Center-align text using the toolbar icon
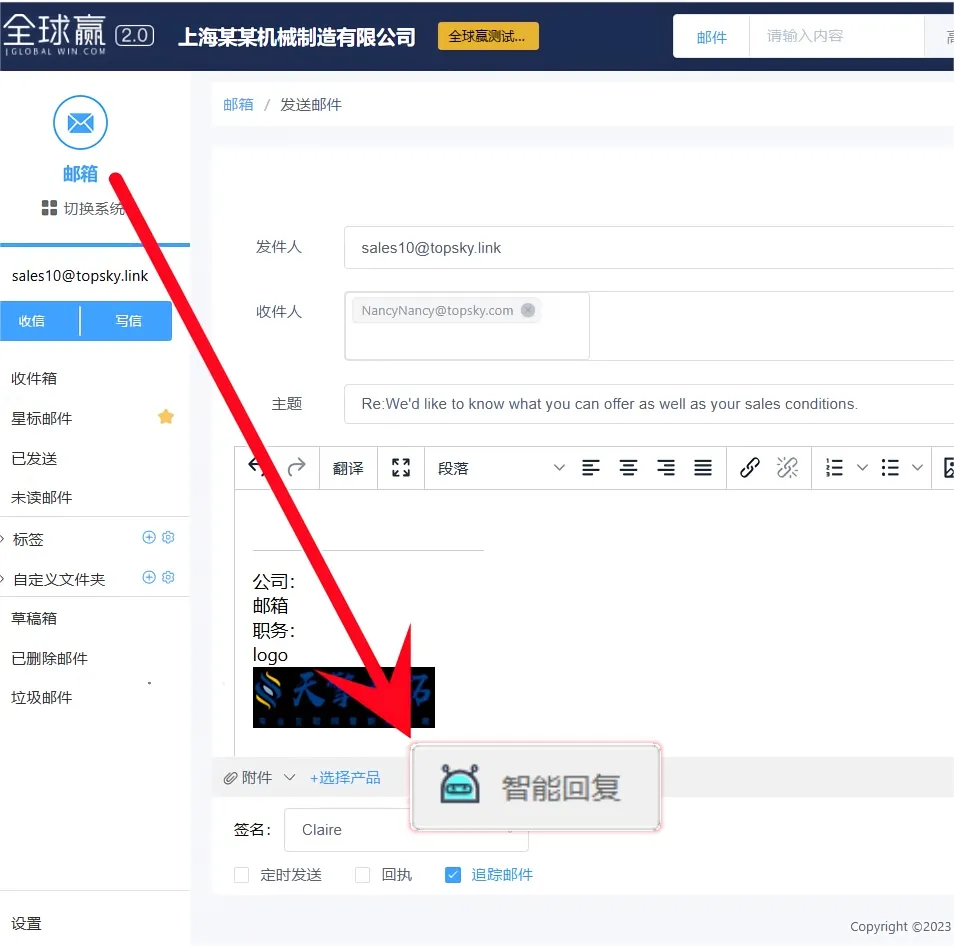 click(628, 468)
